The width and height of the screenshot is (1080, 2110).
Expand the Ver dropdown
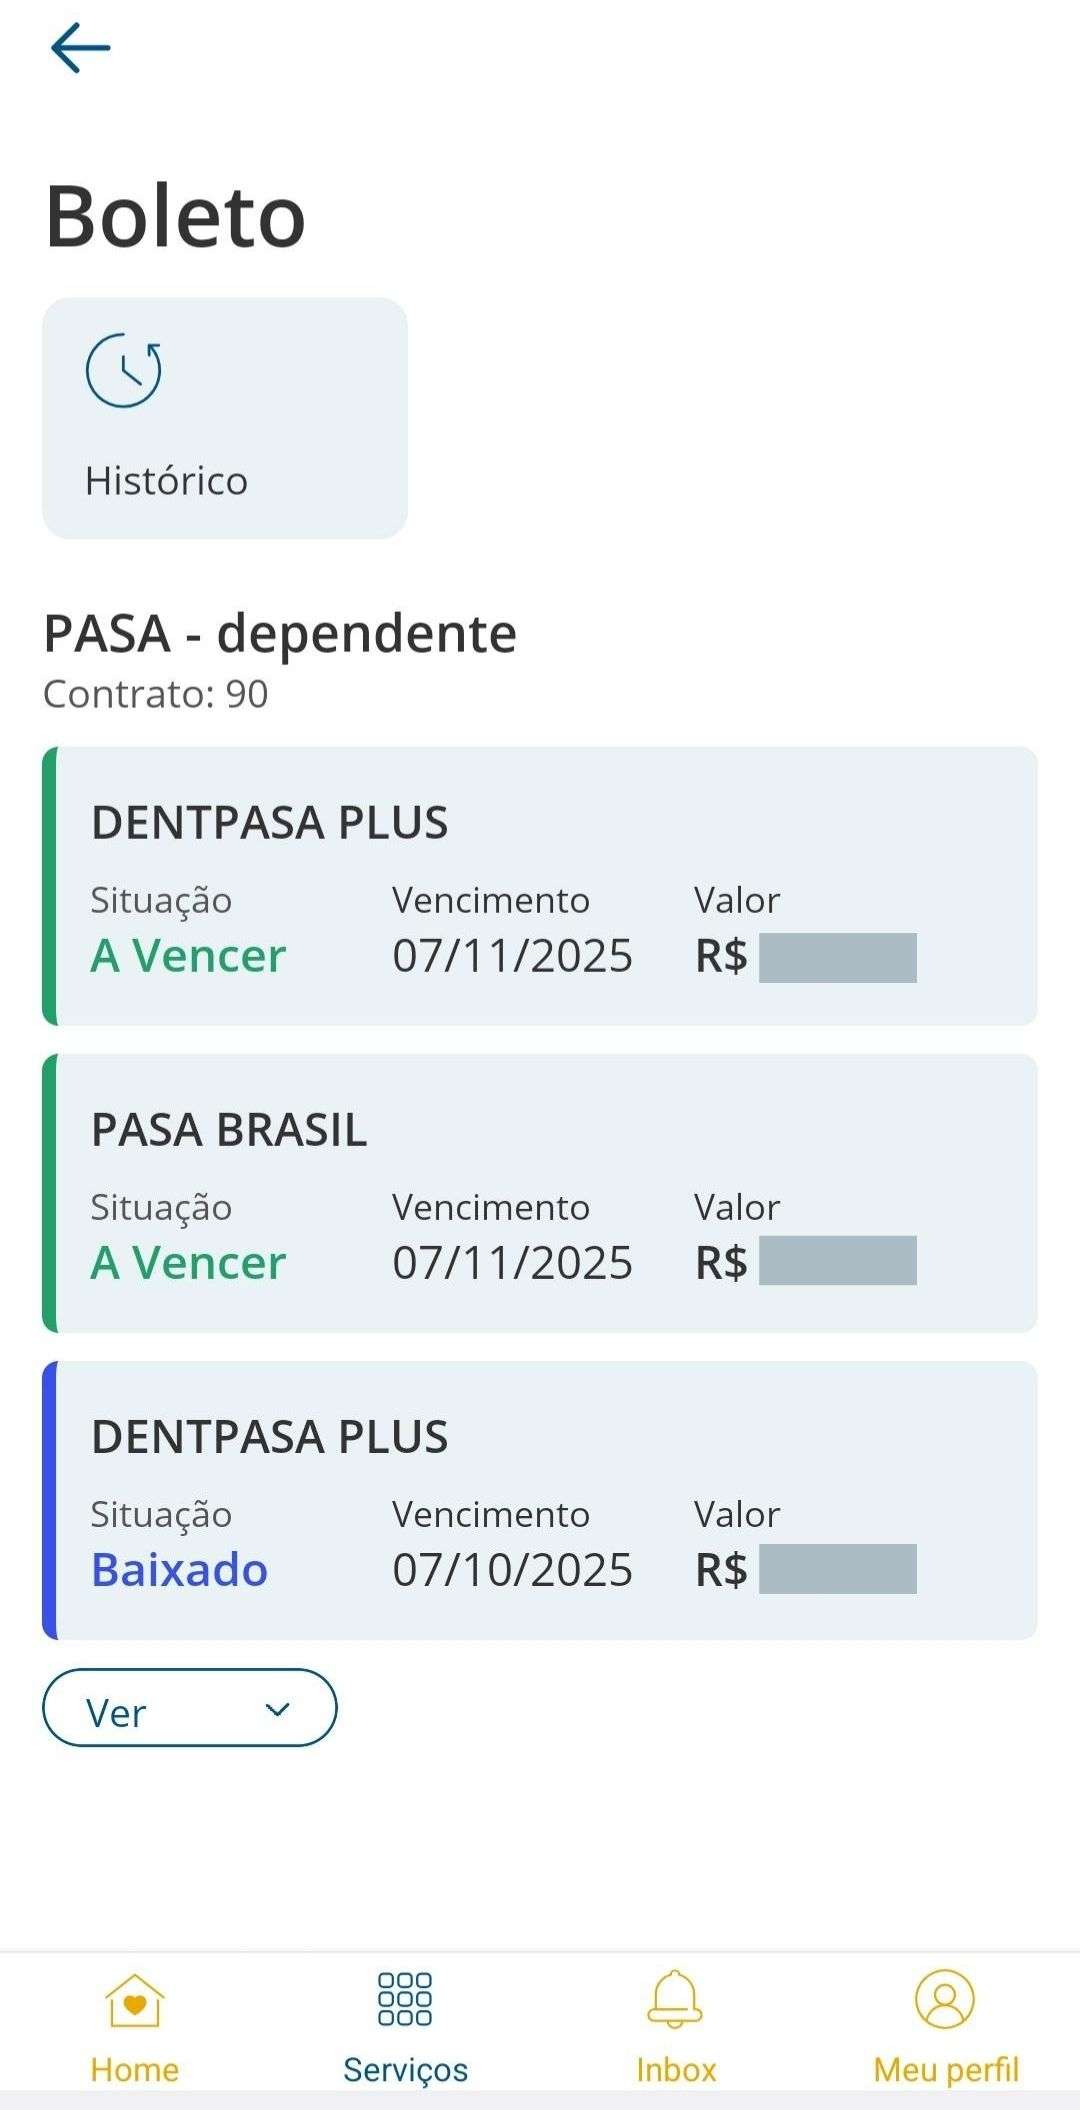coord(189,1708)
